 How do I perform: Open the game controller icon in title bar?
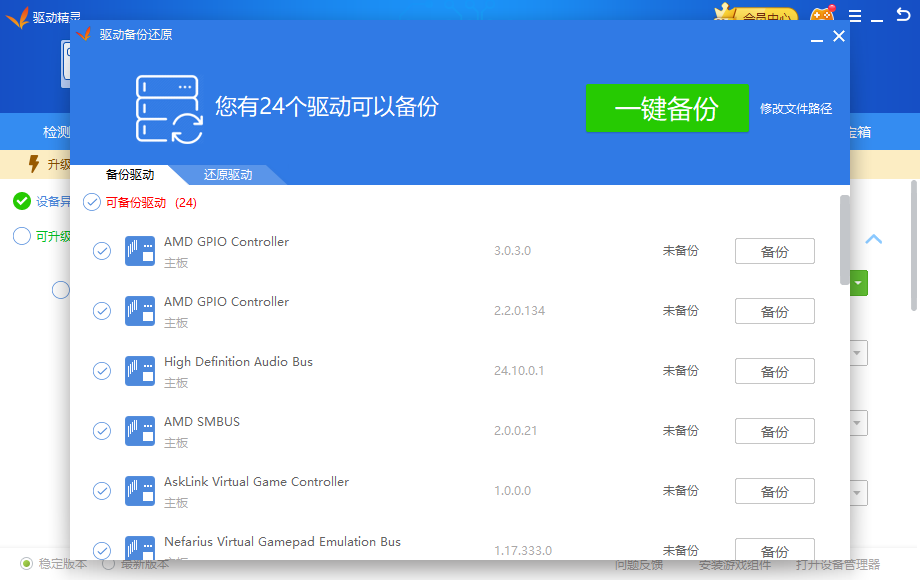click(822, 16)
